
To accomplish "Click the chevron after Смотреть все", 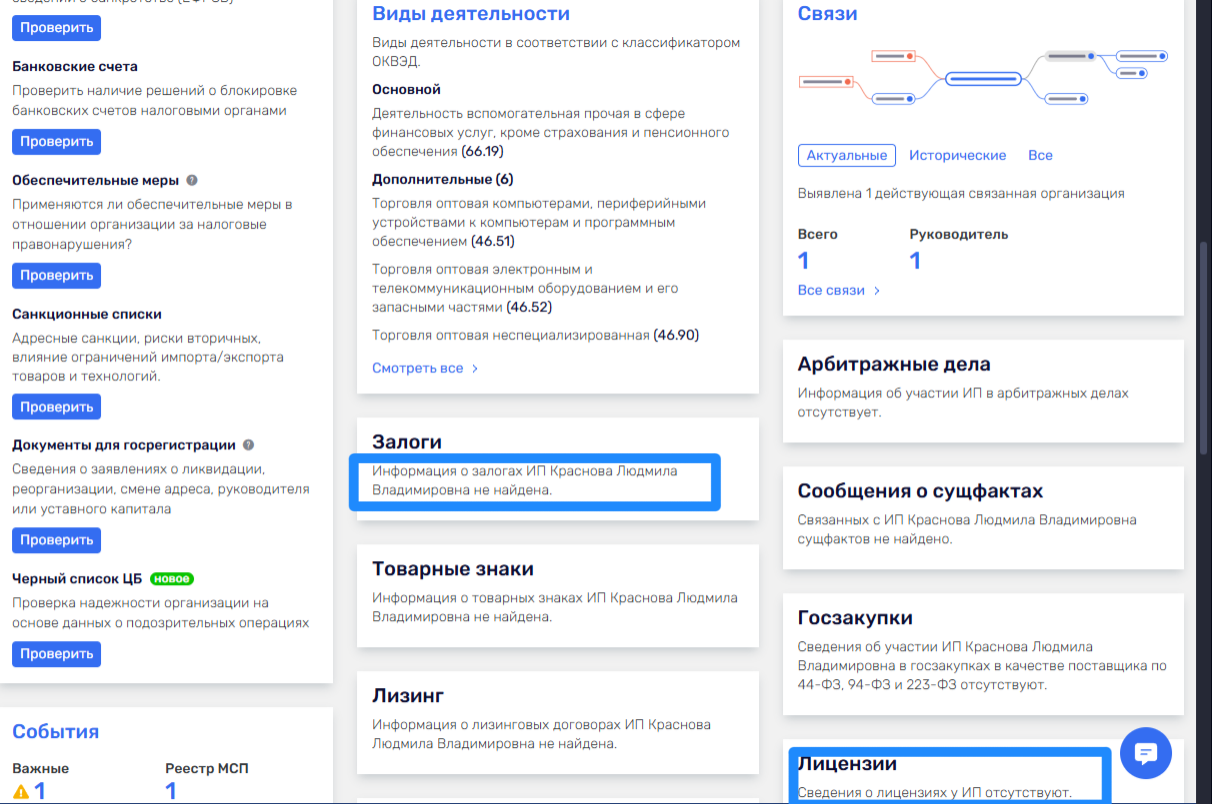I will [x=475, y=368].
